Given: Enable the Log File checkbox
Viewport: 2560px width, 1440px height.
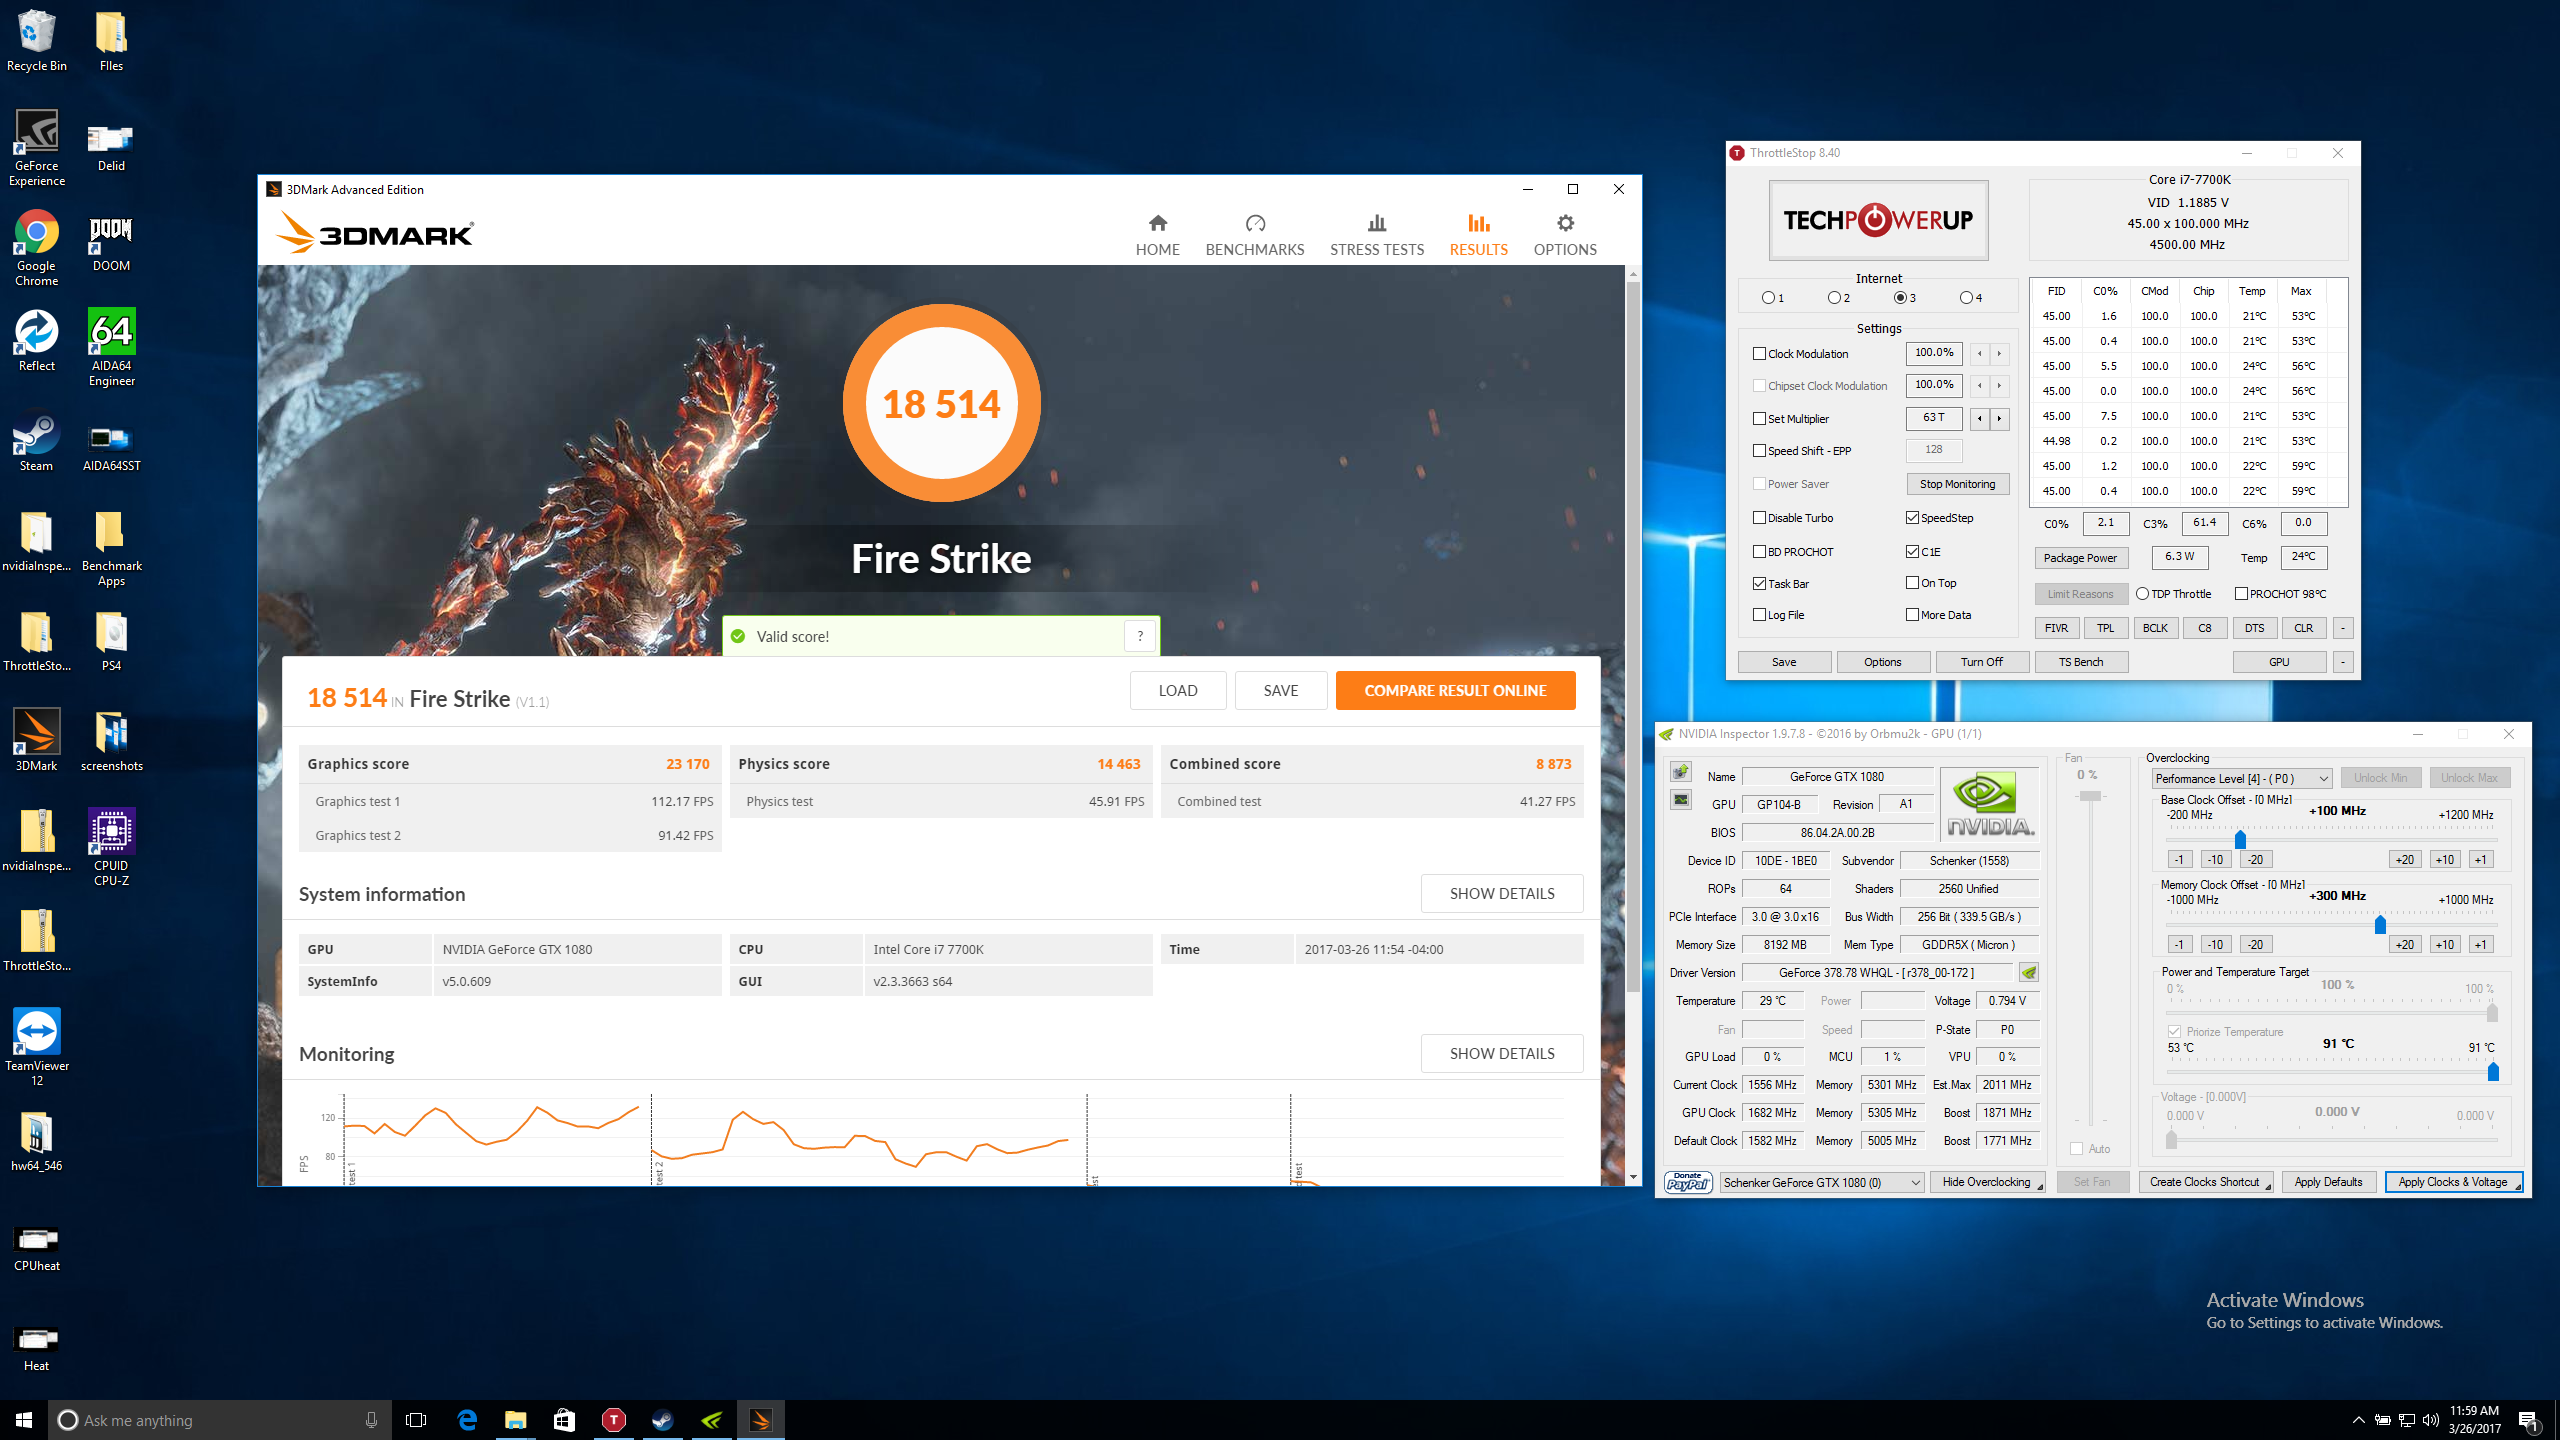Looking at the screenshot, I should [1759, 615].
